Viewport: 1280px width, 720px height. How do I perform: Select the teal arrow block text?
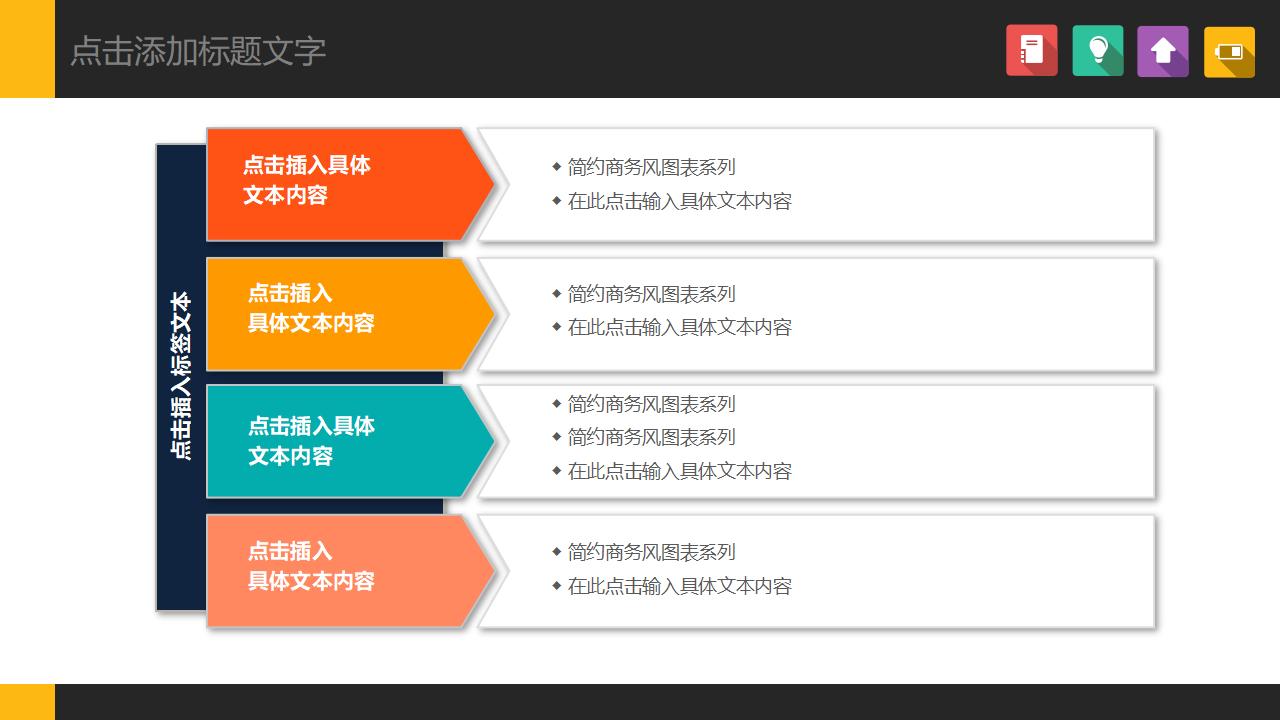311,441
